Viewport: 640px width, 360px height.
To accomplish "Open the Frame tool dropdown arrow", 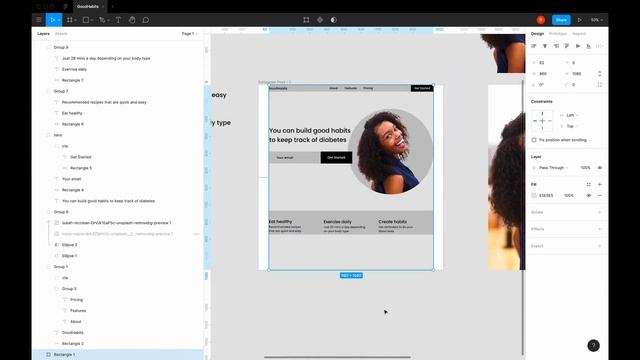I will tap(76, 20).
